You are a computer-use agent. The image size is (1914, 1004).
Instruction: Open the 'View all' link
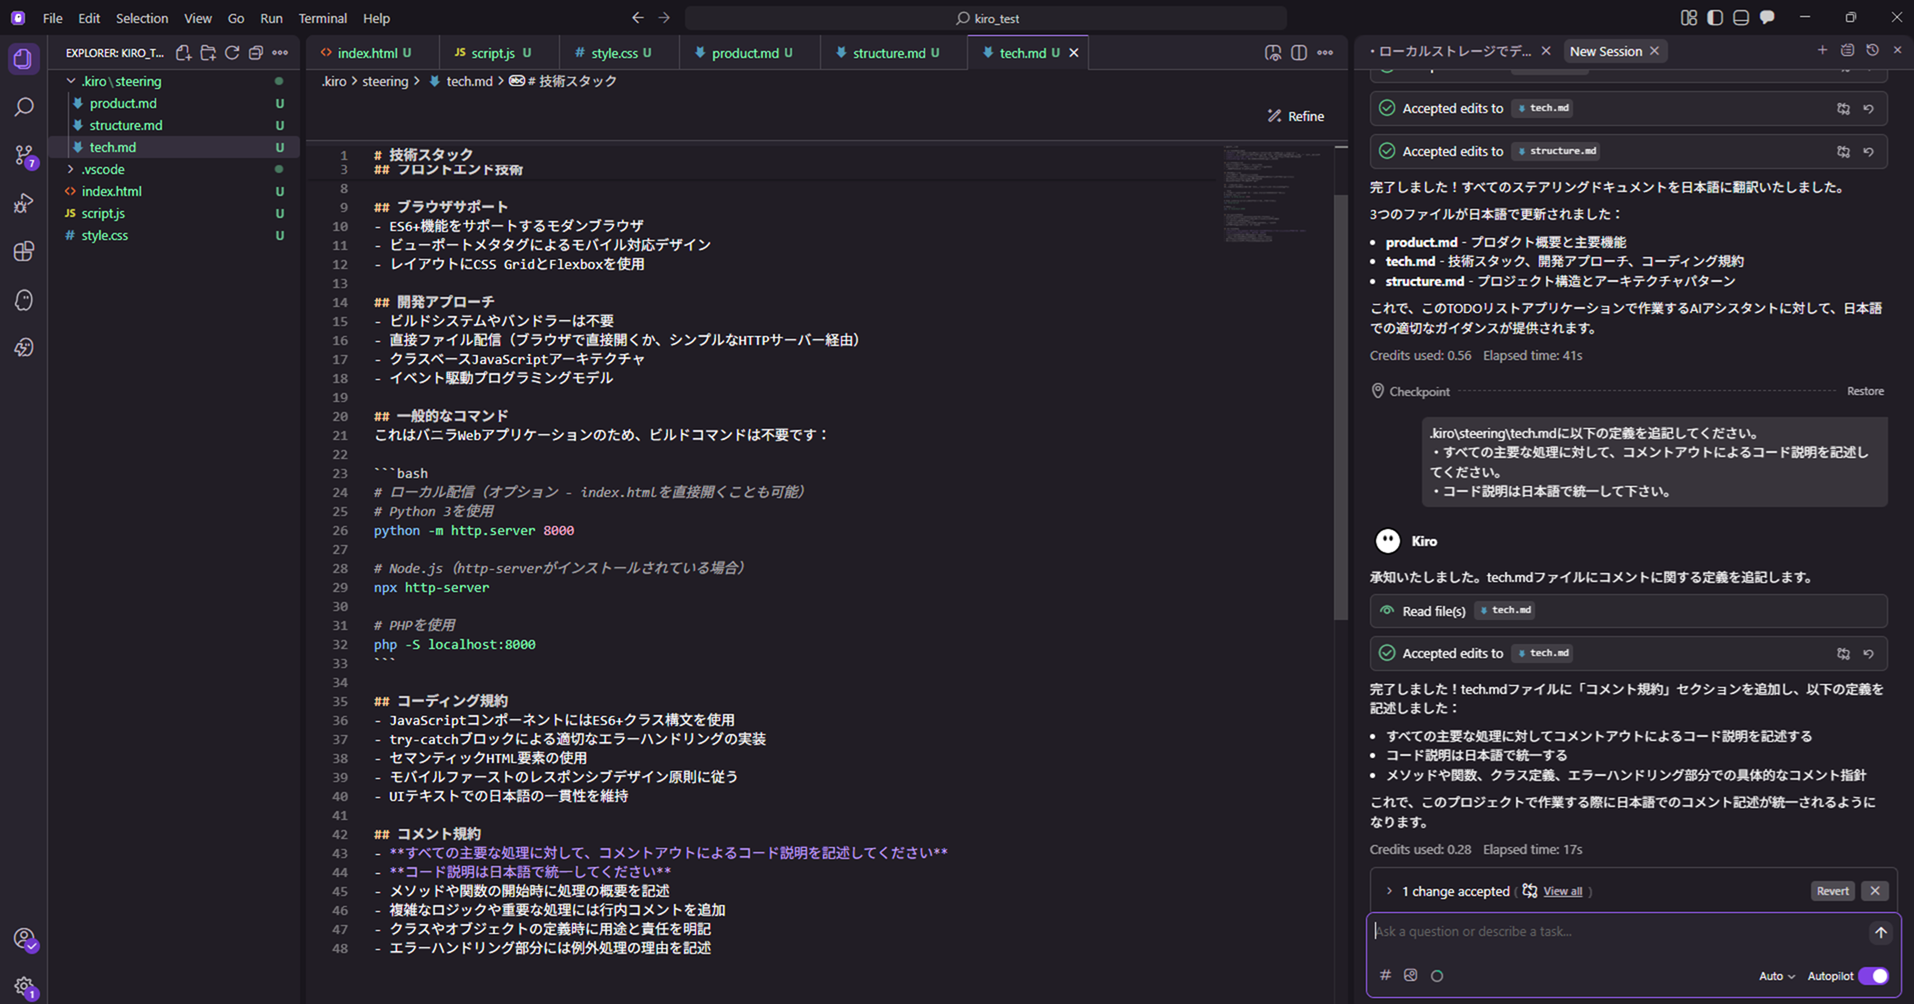pyautogui.click(x=1562, y=890)
